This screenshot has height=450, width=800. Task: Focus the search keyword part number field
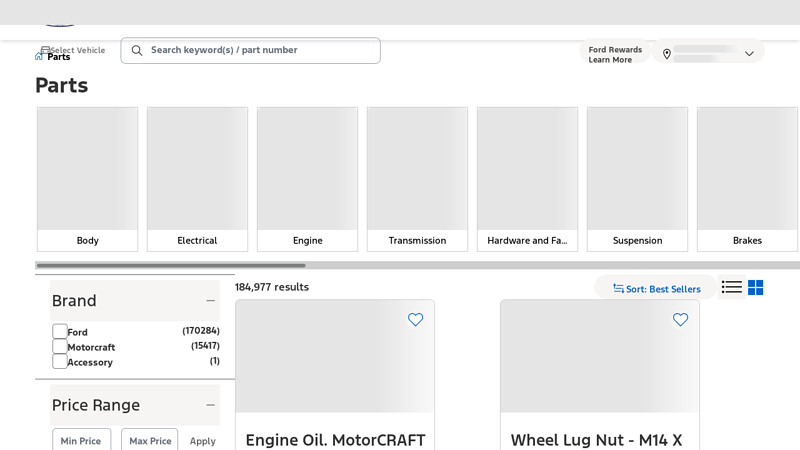[x=251, y=50]
